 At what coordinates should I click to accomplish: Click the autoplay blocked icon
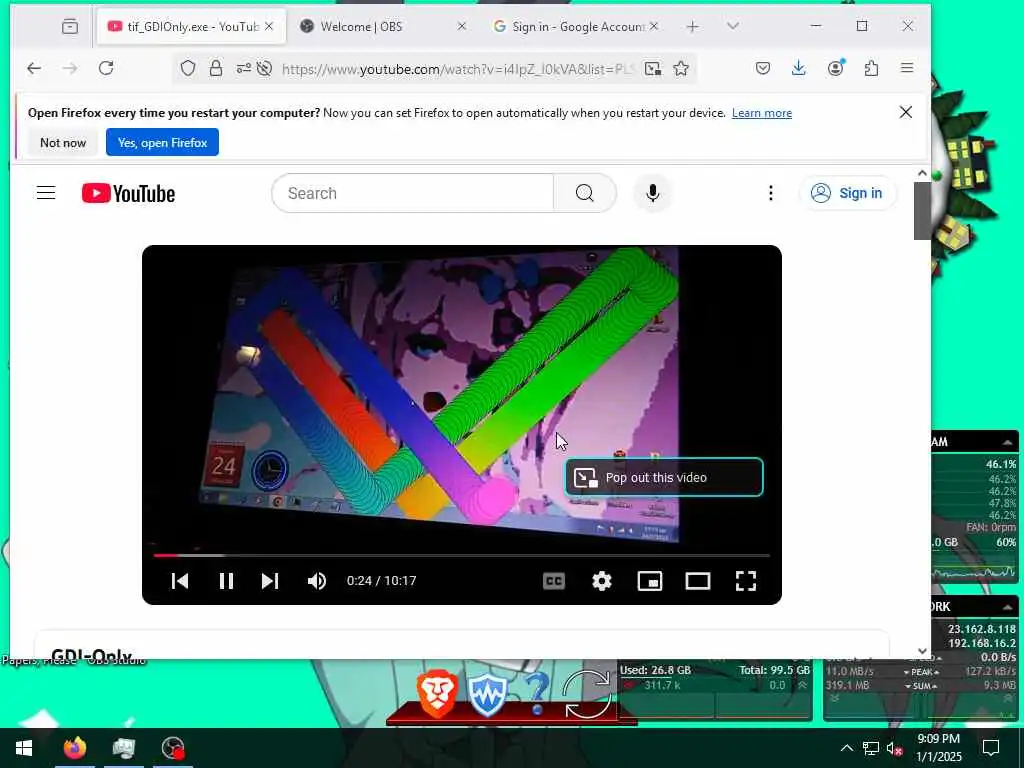pos(264,68)
